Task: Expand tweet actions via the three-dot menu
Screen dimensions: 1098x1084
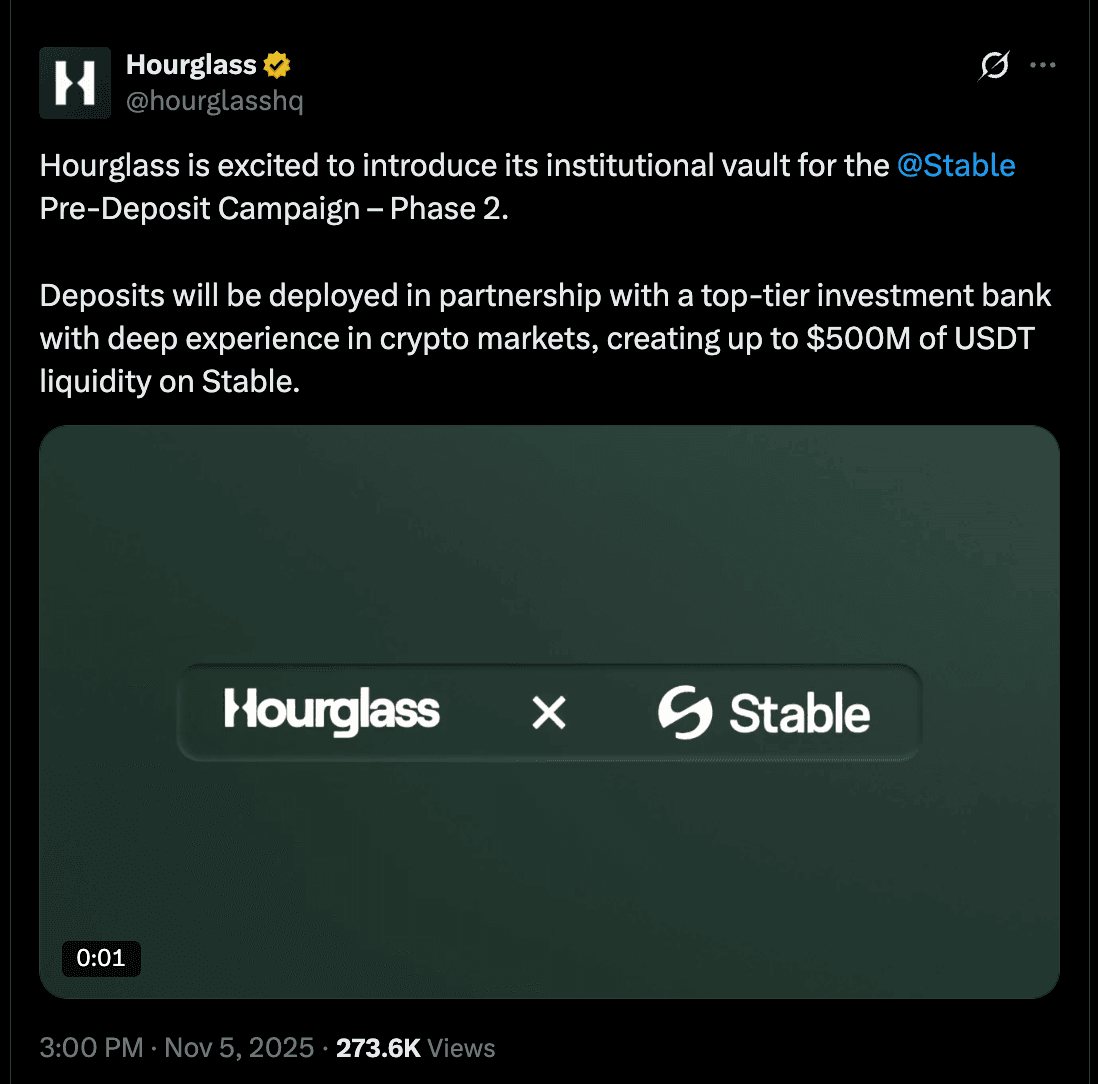Action: (x=1044, y=63)
